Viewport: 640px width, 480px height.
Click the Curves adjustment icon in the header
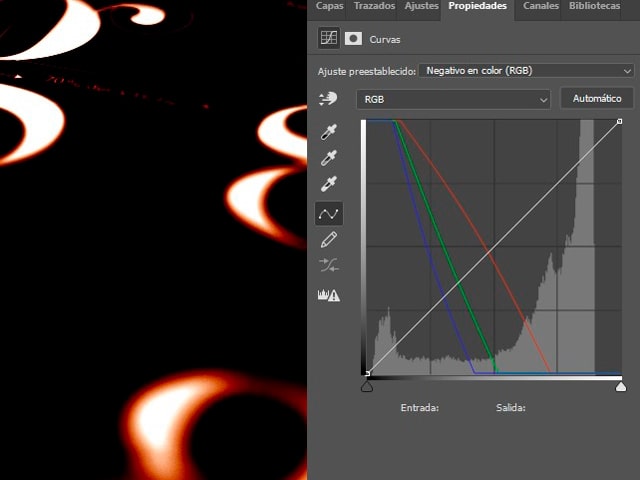328,38
